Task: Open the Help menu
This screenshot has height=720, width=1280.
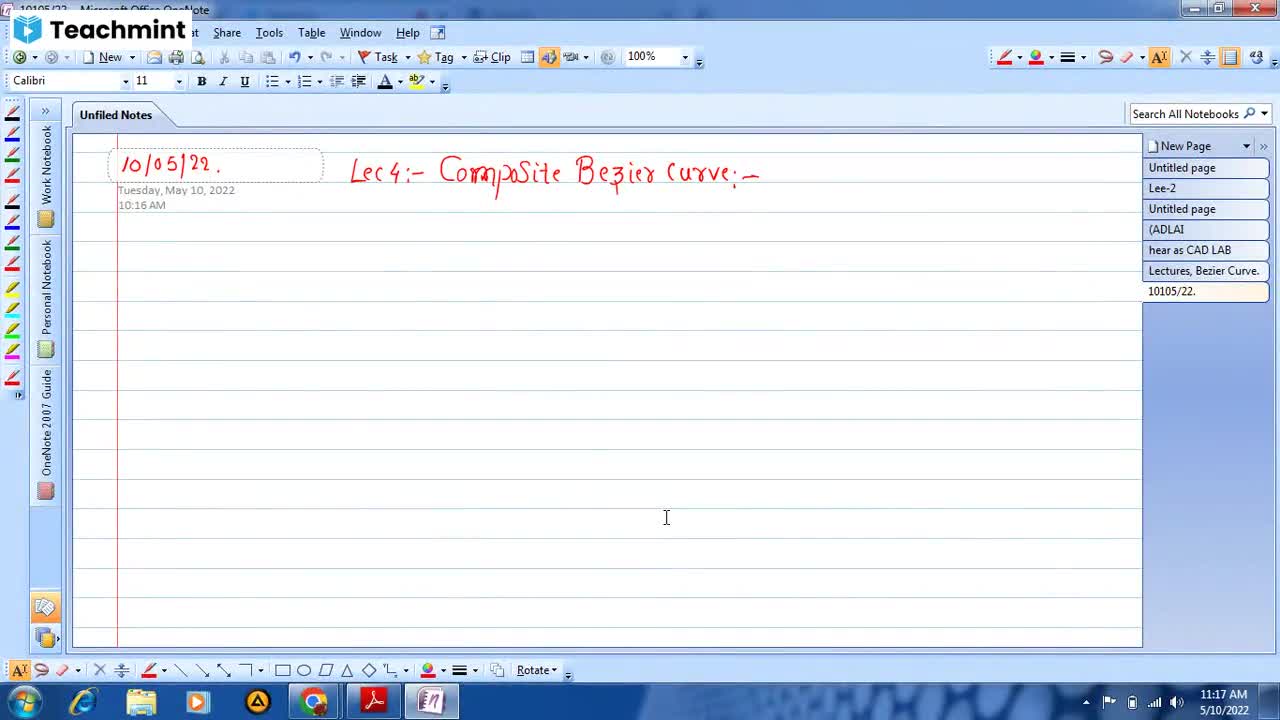Action: tap(407, 32)
